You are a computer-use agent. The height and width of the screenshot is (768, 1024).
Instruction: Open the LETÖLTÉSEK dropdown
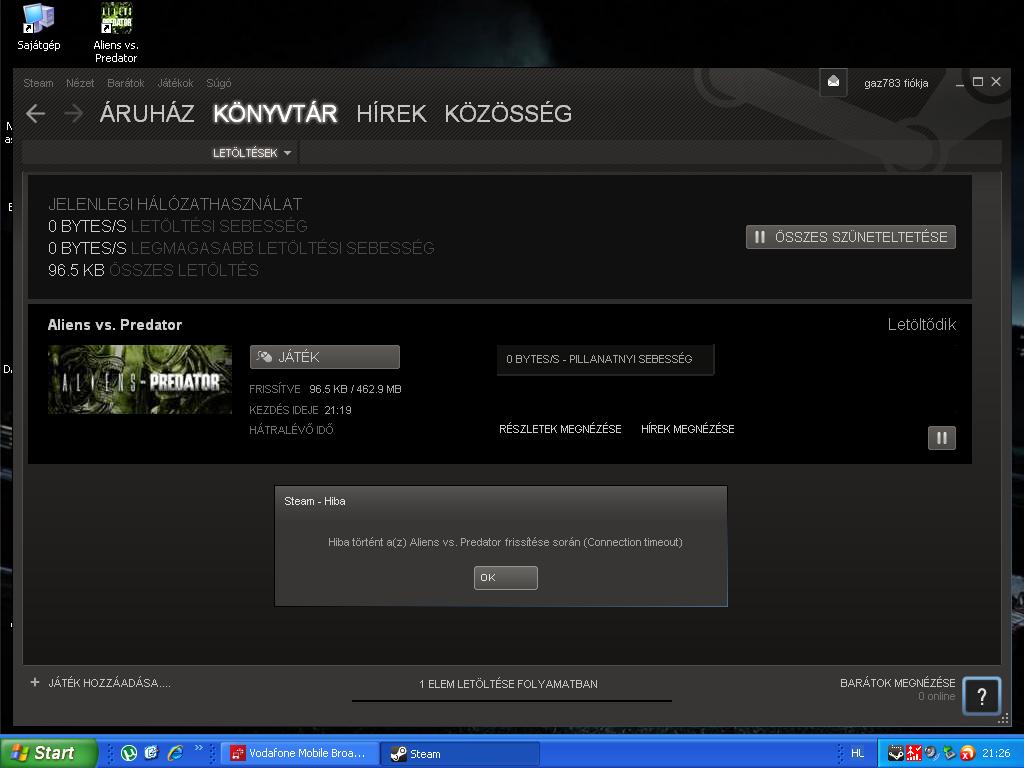click(251, 153)
